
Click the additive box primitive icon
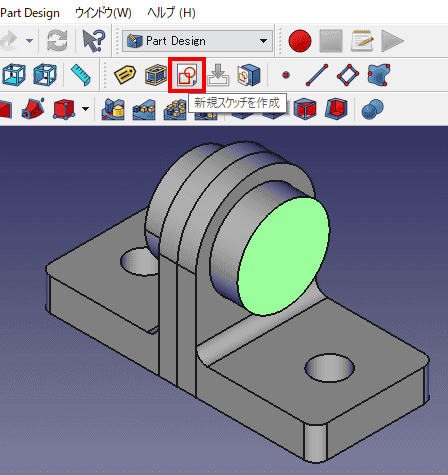(64, 109)
